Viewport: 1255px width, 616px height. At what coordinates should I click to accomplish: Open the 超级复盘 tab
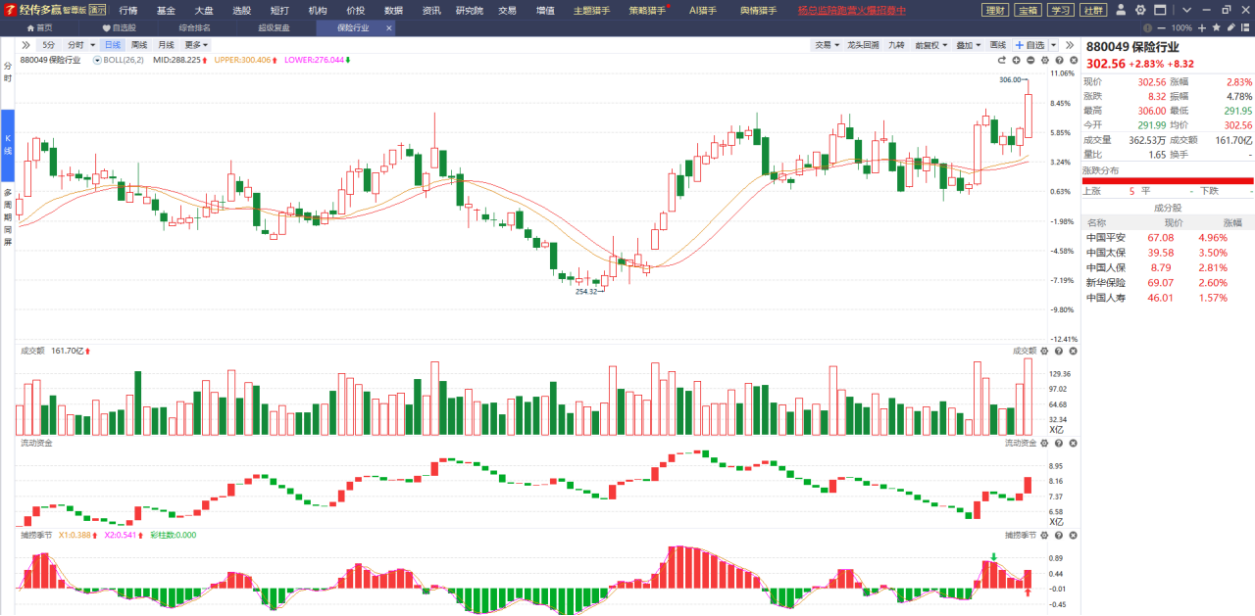click(x=273, y=28)
